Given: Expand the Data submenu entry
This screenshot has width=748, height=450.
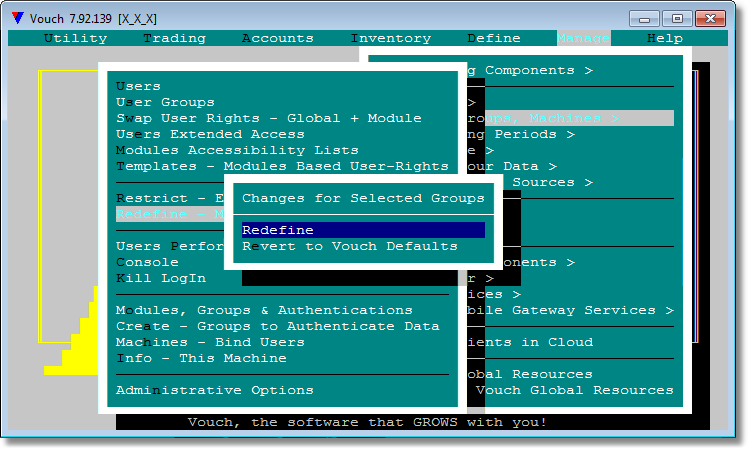Looking at the screenshot, I should coord(512,167).
